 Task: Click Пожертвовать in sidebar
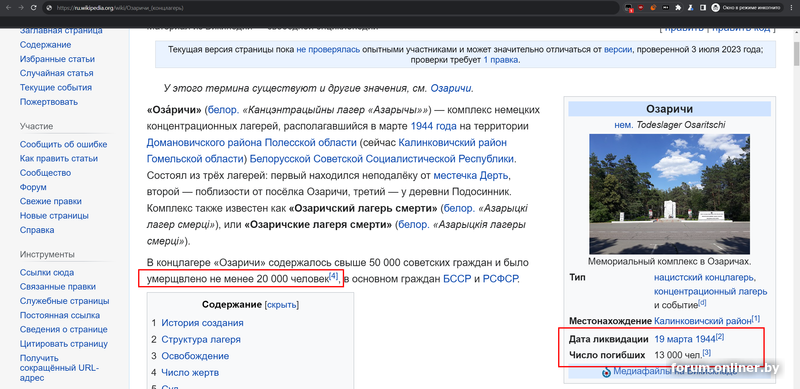point(49,102)
